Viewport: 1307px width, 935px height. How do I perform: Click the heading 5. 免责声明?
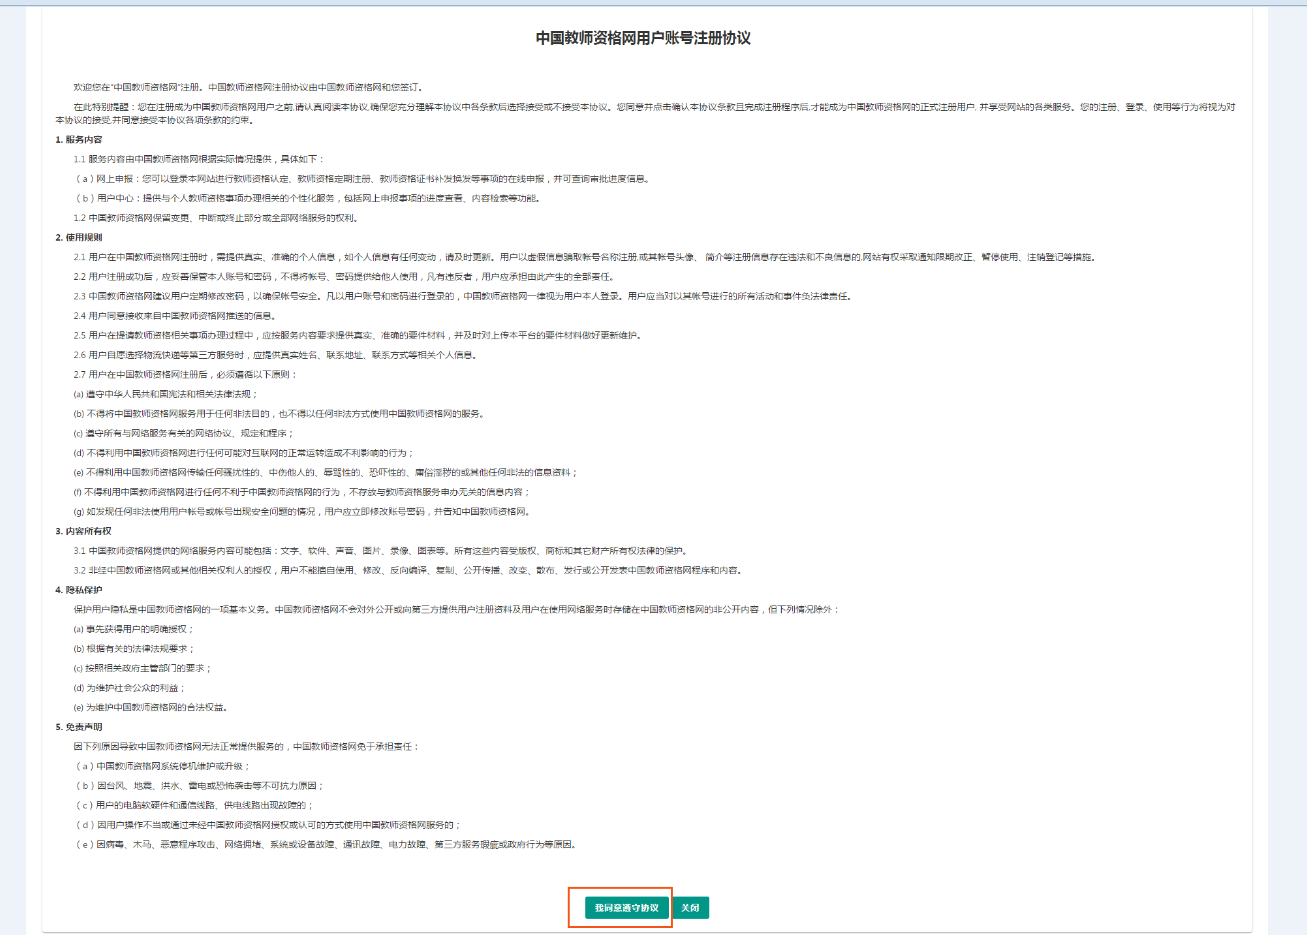(79, 727)
